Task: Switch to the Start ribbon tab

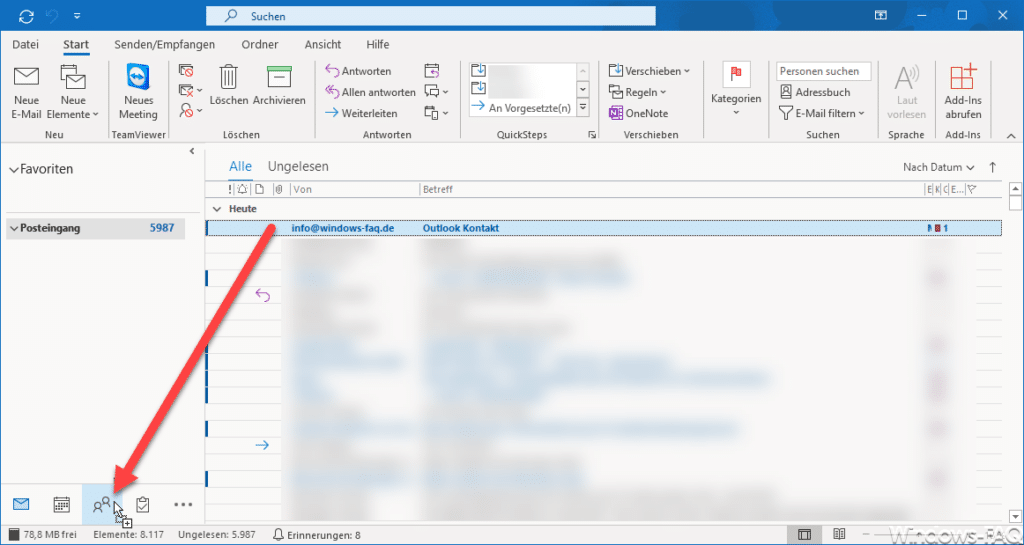Action: click(76, 44)
